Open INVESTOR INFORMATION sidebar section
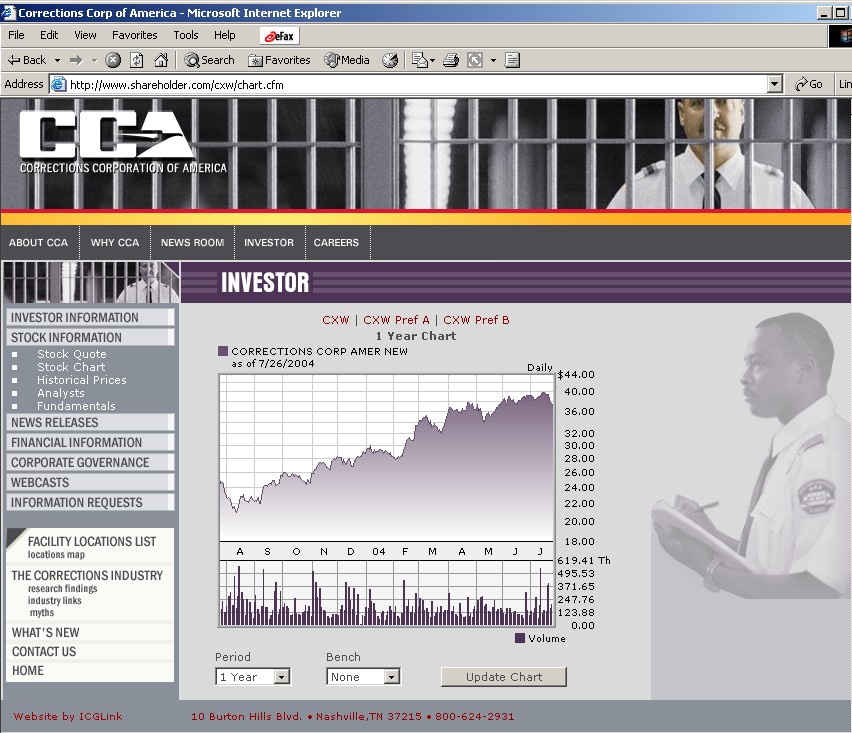This screenshot has height=733, width=852. [90, 317]
